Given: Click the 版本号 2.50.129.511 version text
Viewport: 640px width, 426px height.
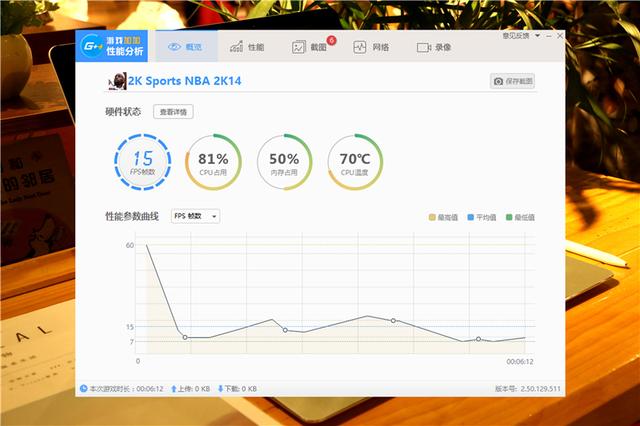Looking at the screenshot, I should pyautogui.click(x=528, y=389).
